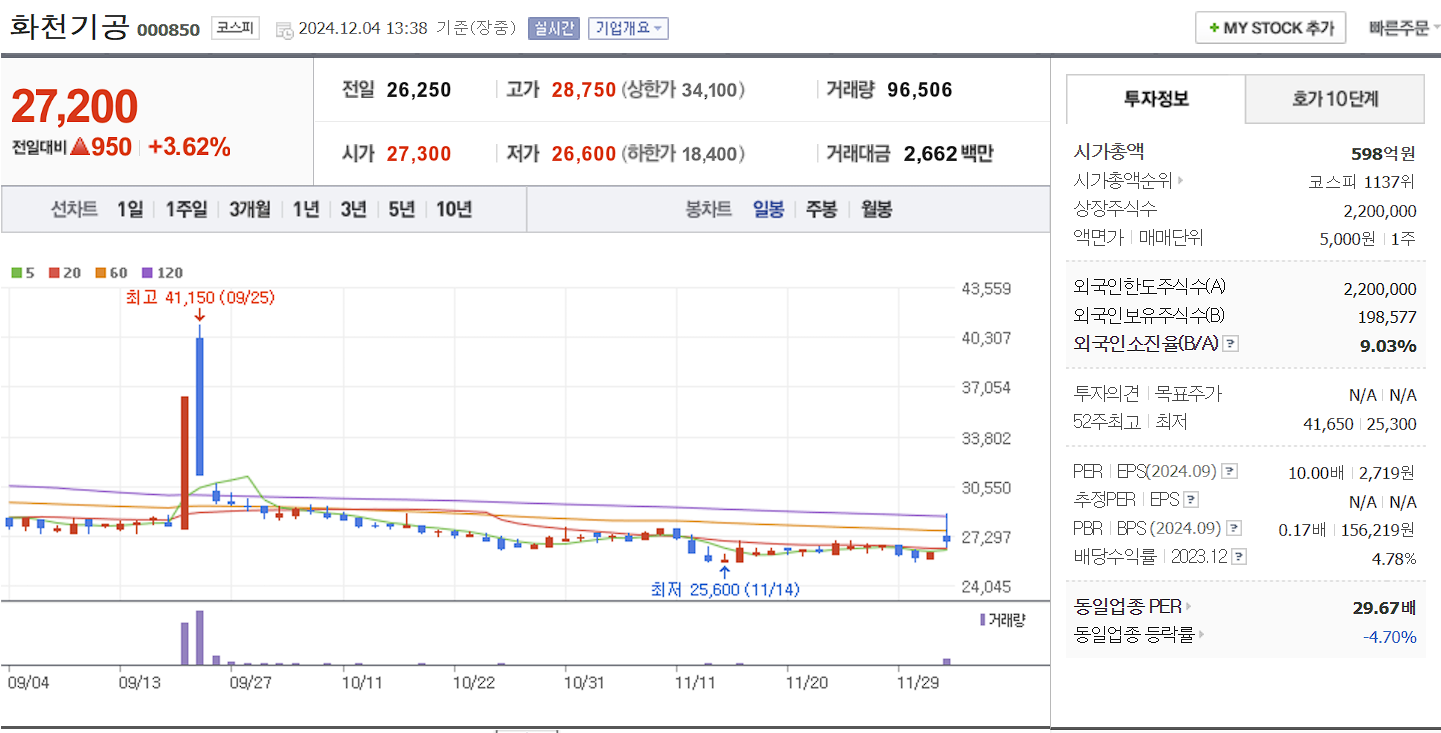1441x733 pixels.
Task: Click the help icon beside PBR BPS (2024.09)
Action: point(1235,528)
